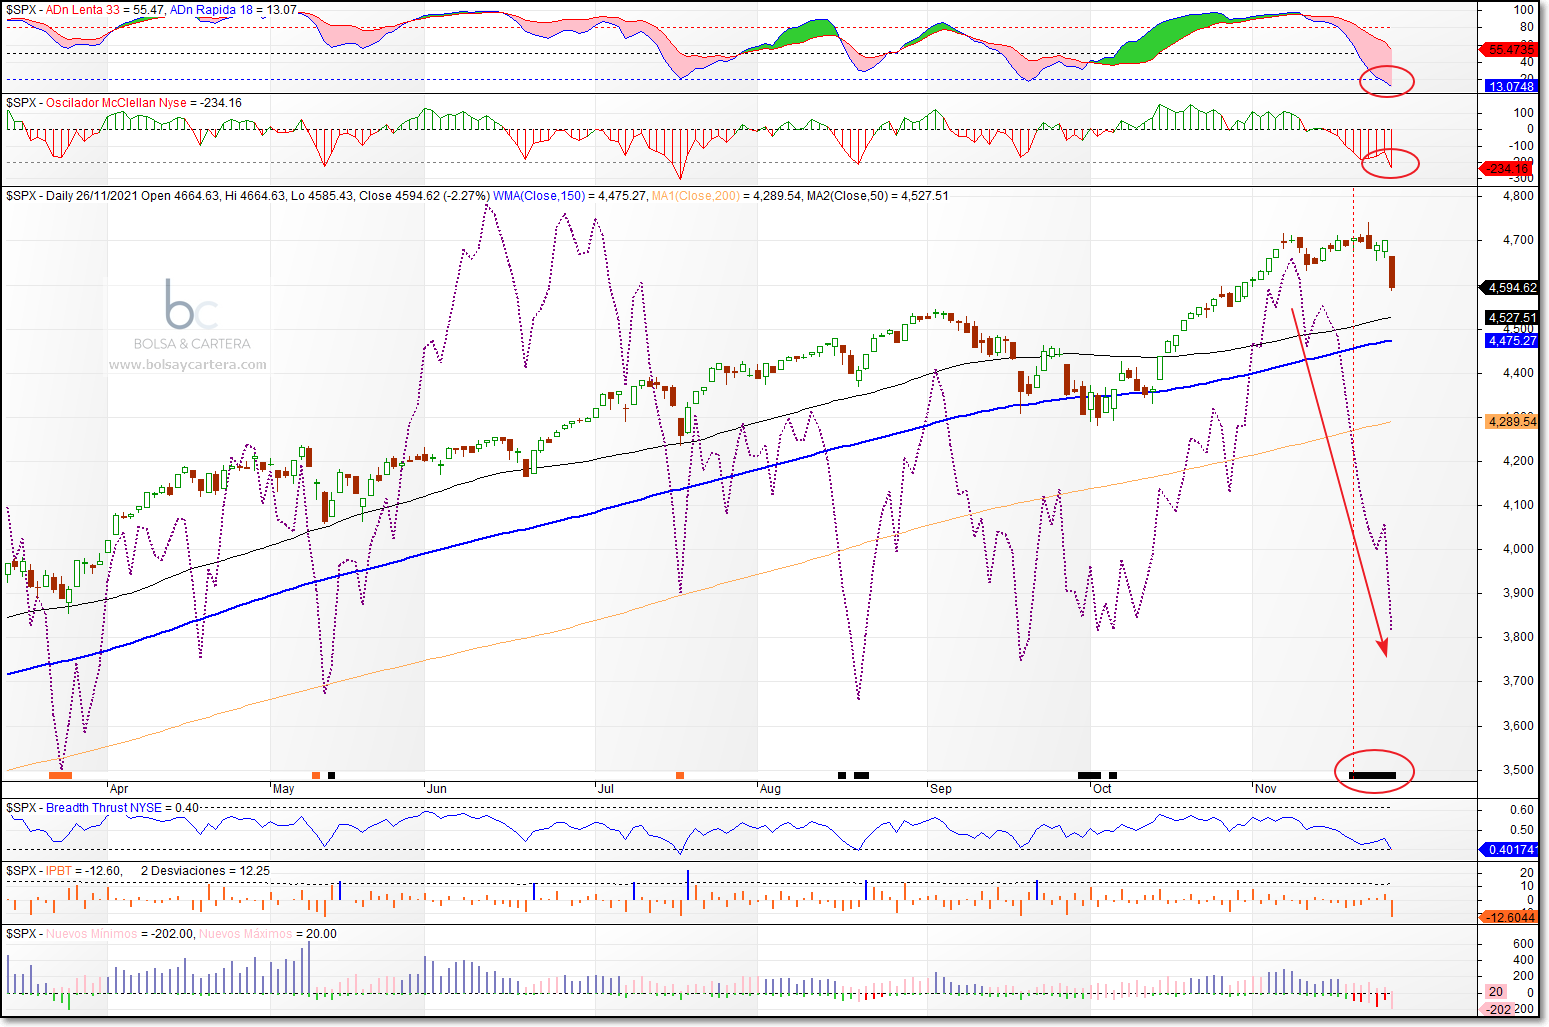Click the 4,100 price axis label
The width and height of the screenshot is (1549, 1027).
coord(1518,505)
